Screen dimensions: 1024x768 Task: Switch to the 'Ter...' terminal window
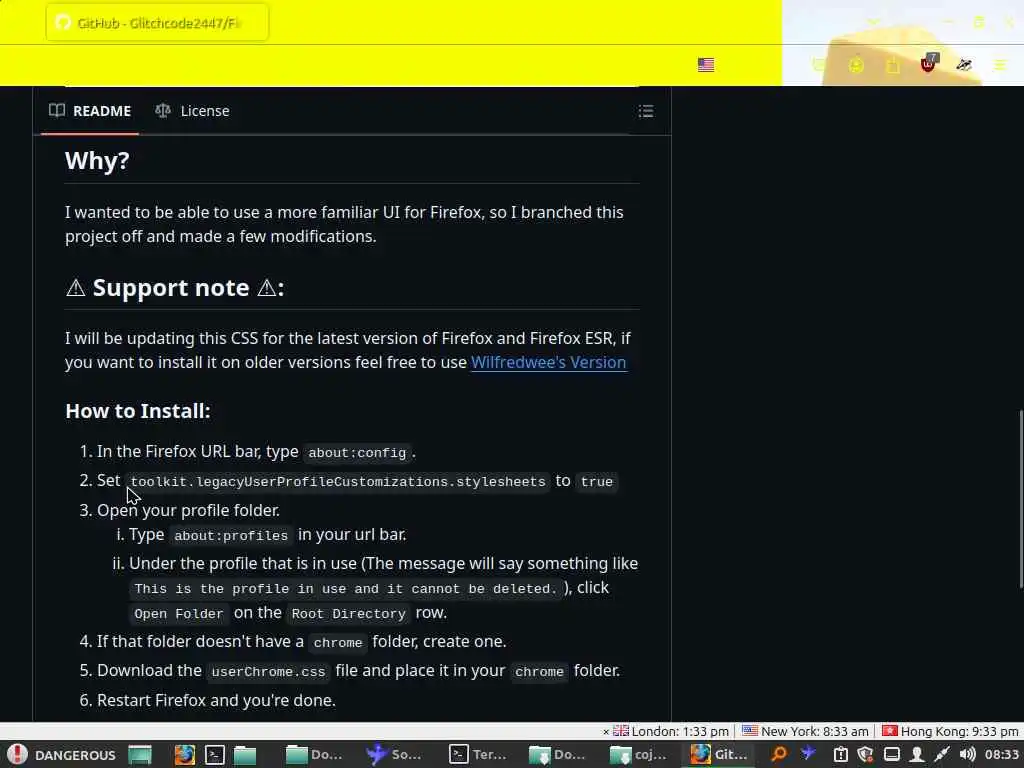[x=478, y=755]
